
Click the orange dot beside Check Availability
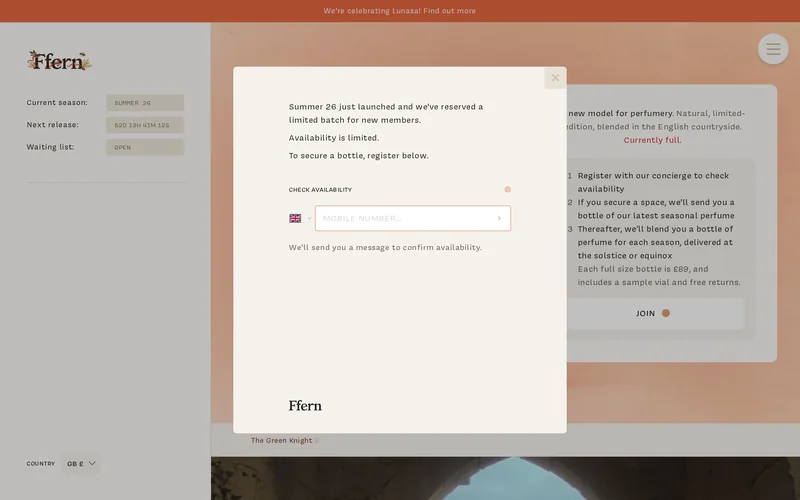coord(508,189)
